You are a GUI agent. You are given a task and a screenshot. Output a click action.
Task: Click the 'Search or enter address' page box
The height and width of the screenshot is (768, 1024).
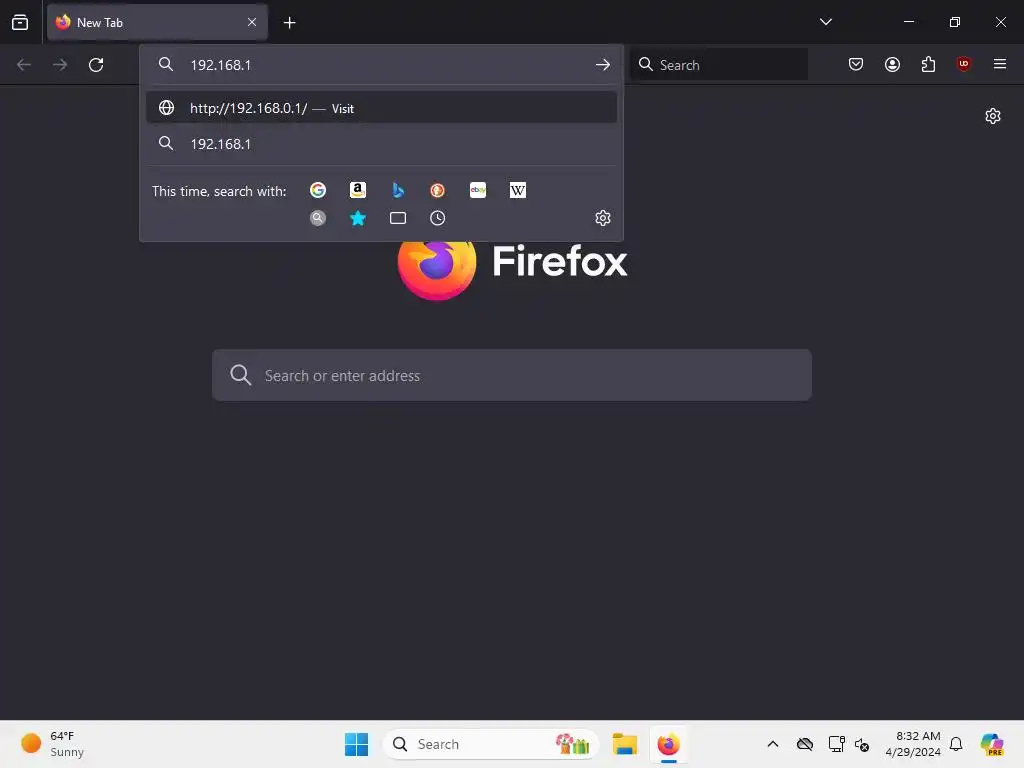512,376
